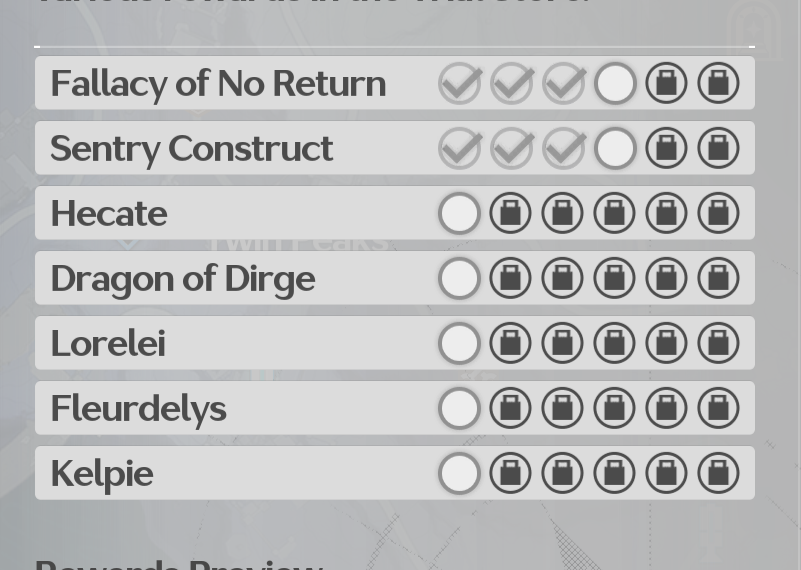Click the fifth lock icon for Sentry Construct

click(666, 148)
